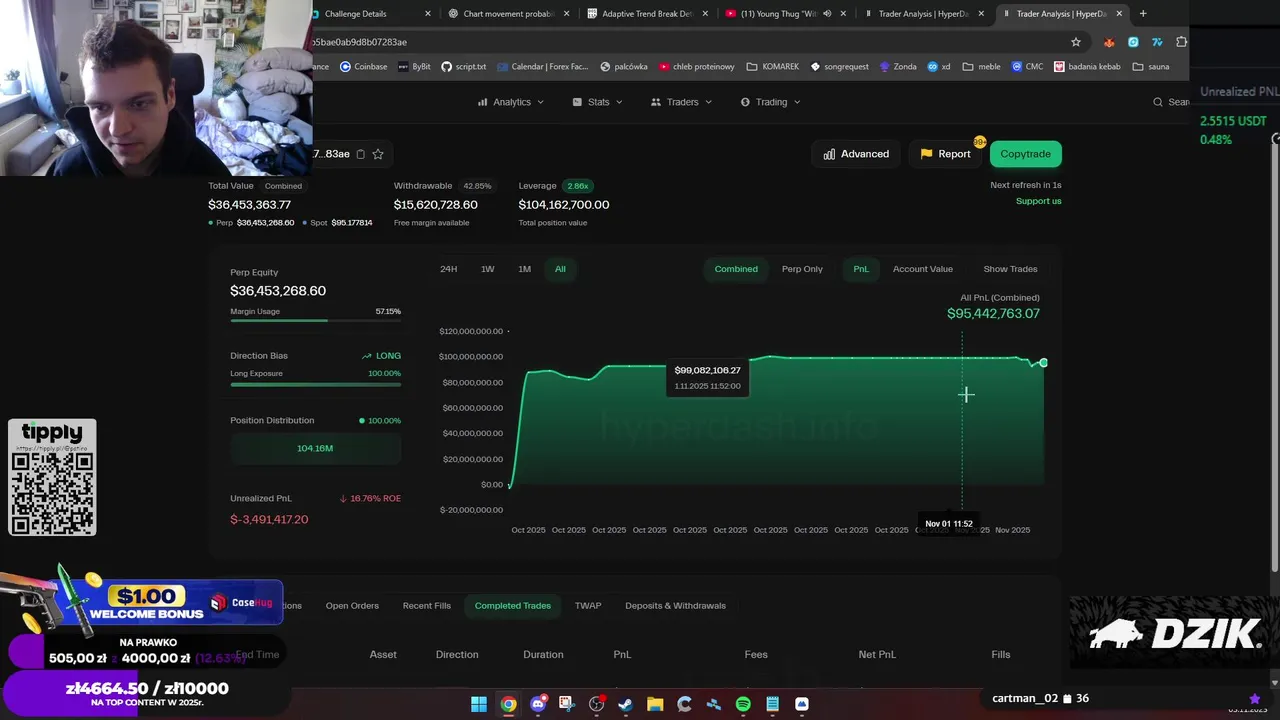Open the Recent Fills tab
Screen dimensions: 1280x720
(427, 606)
